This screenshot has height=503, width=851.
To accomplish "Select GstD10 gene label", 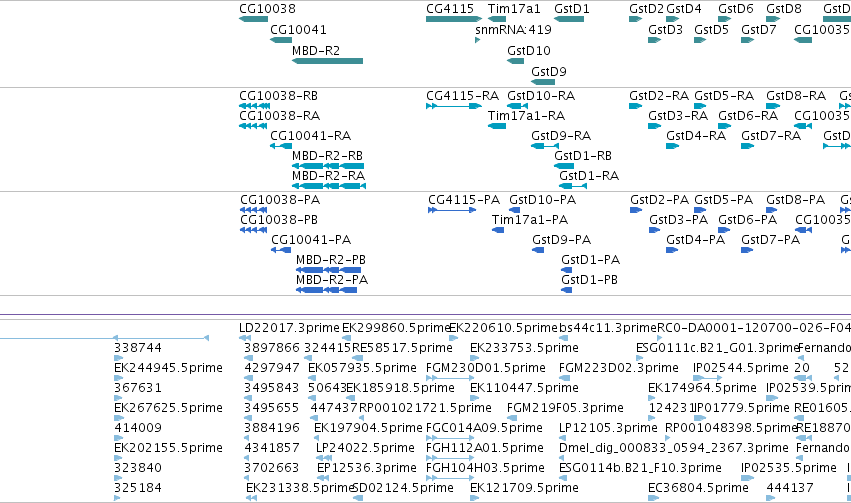I will point(529,50).
